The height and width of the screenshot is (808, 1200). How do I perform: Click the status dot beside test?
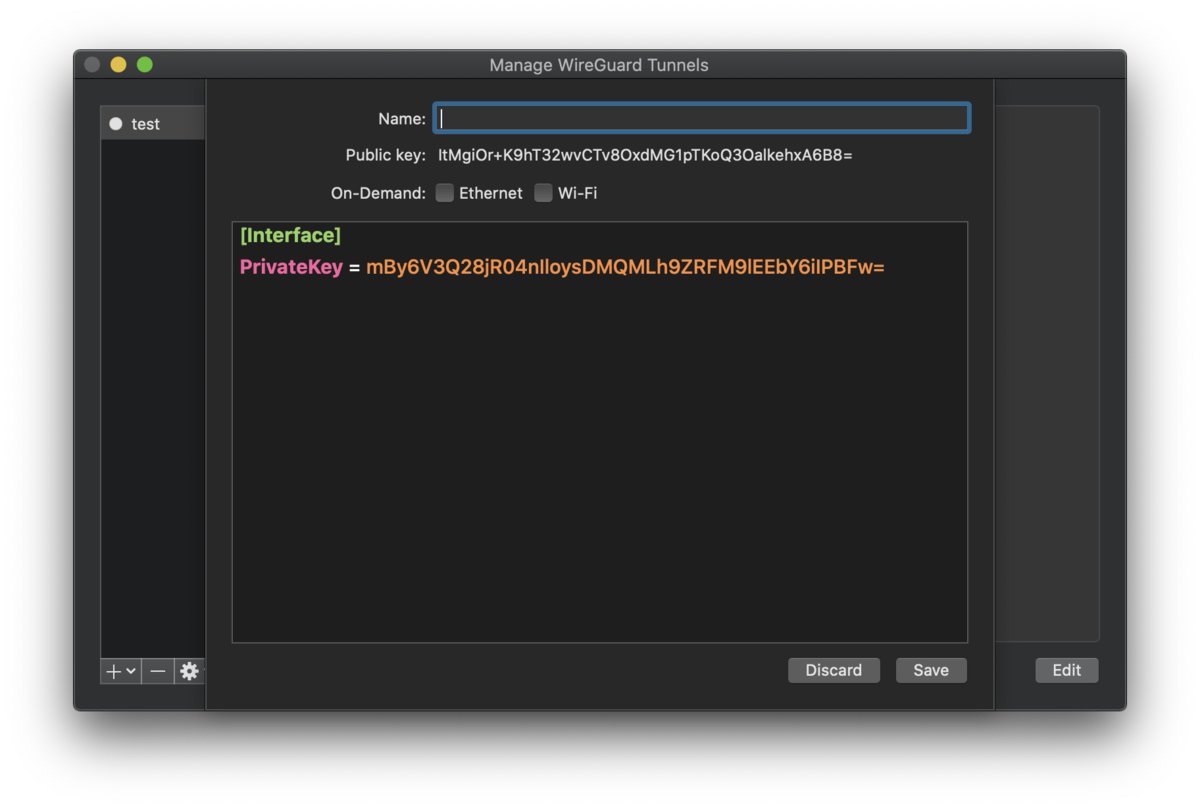(x=116, y=124)
